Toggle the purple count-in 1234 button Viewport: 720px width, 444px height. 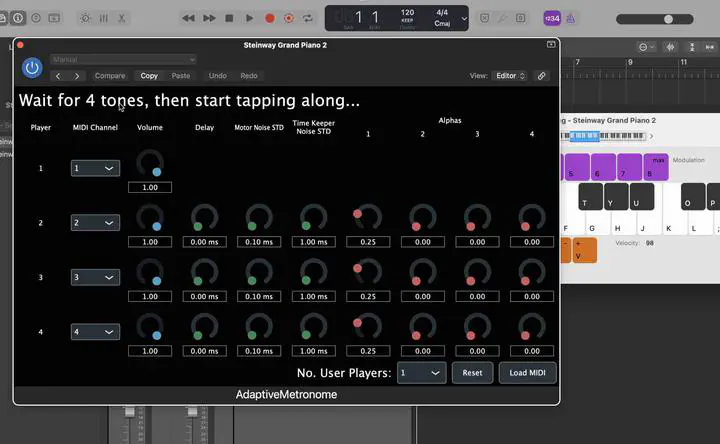[551, 18]
